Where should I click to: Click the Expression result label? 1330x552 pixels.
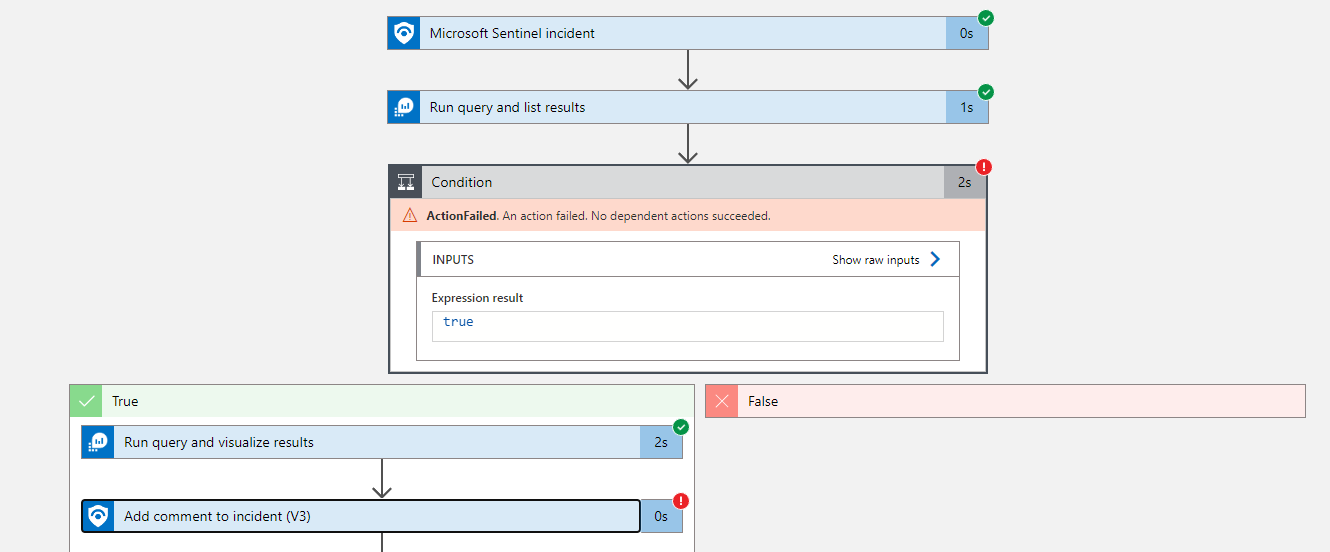(x=477, y=298)
